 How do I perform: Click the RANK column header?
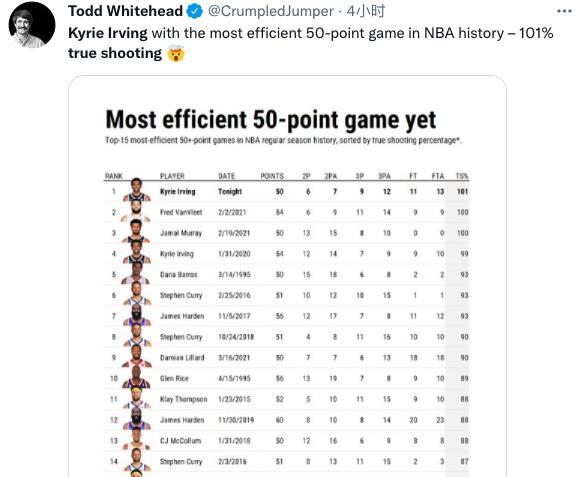(114, 176)
